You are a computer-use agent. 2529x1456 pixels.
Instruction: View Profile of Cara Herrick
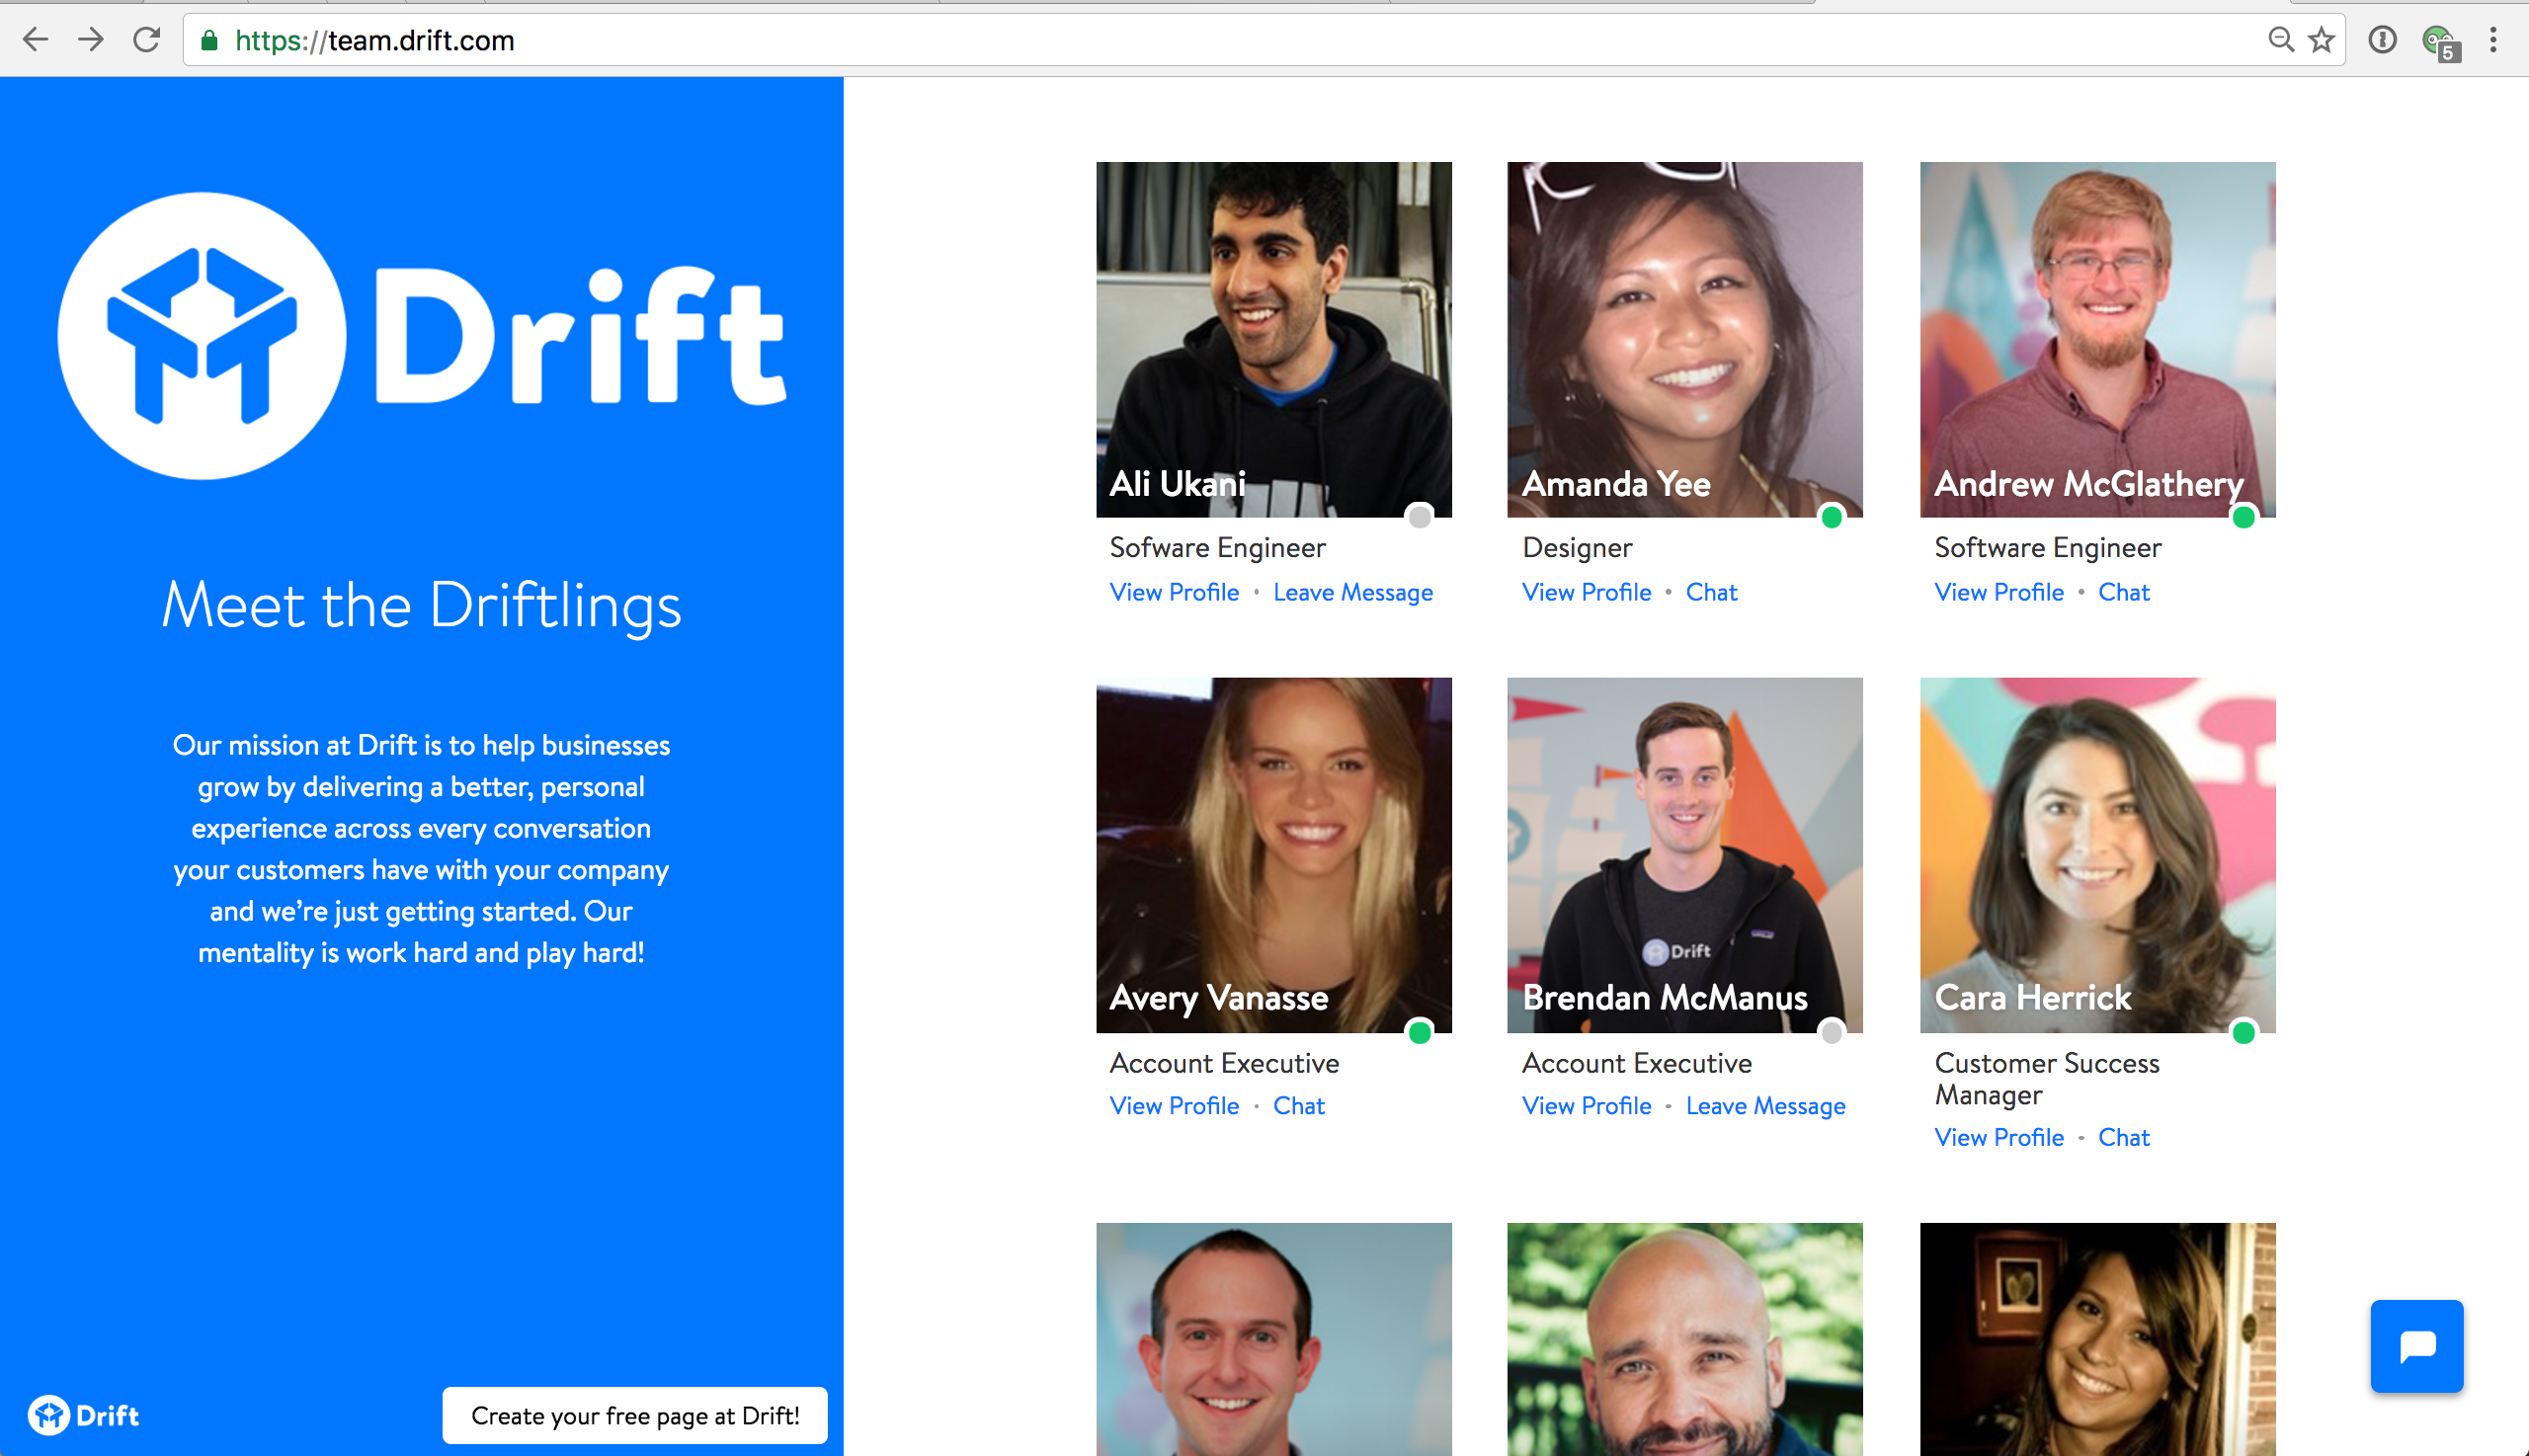1999,1137
